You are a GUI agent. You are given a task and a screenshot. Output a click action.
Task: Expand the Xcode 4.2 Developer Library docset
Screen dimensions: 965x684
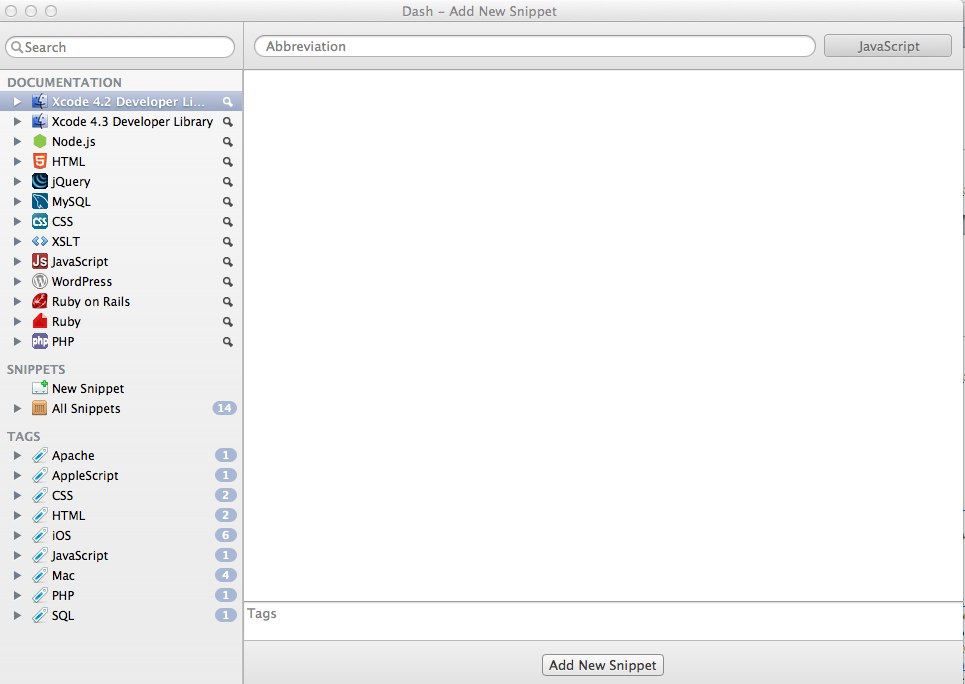tap(17, 102)
